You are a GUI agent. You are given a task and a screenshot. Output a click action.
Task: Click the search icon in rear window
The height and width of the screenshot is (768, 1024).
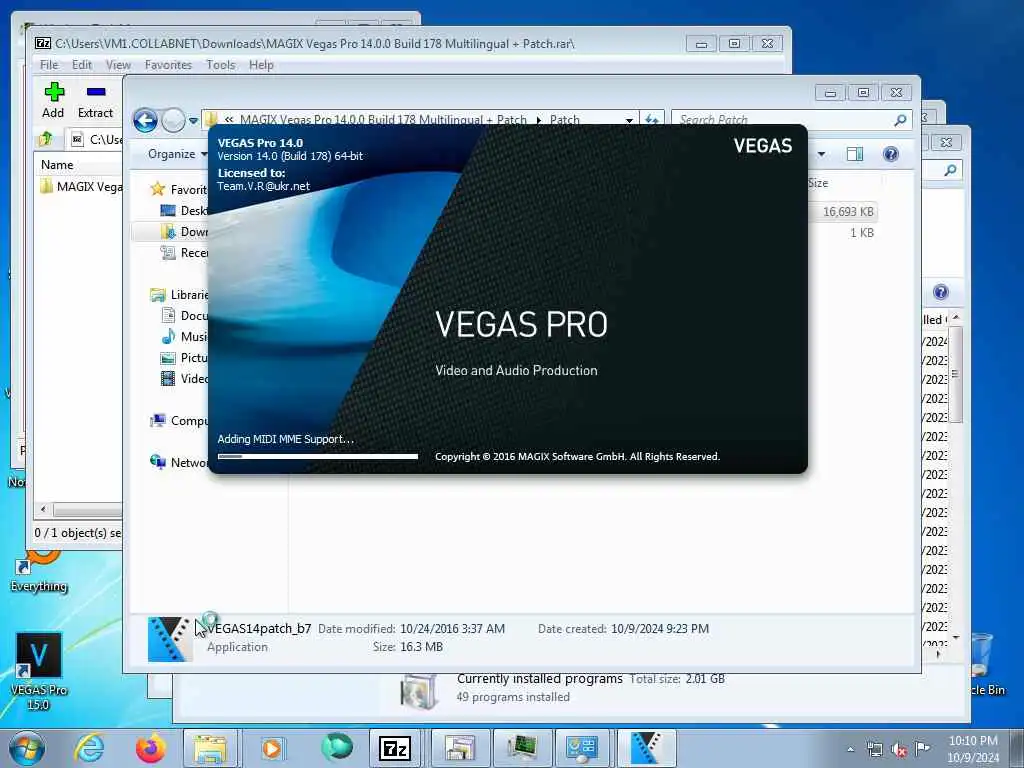pyautogui.click(x=950, y=170)
